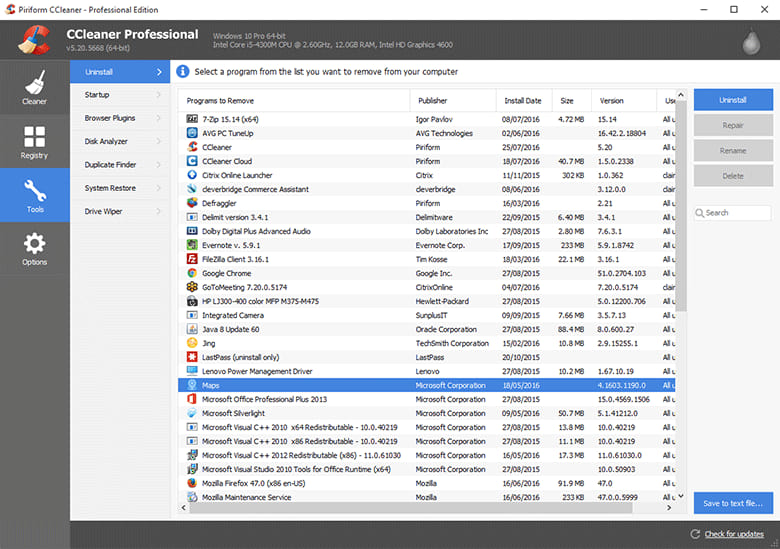Expand the Startup tools chevron
Viewport: 780px width, 549px height.
159,94
